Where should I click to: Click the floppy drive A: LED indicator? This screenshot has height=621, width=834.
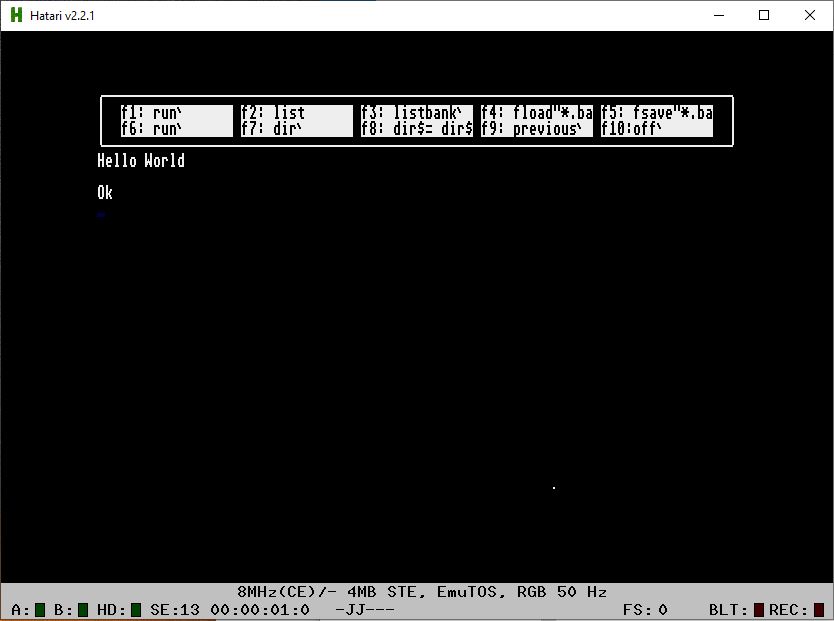coord(40,609)
